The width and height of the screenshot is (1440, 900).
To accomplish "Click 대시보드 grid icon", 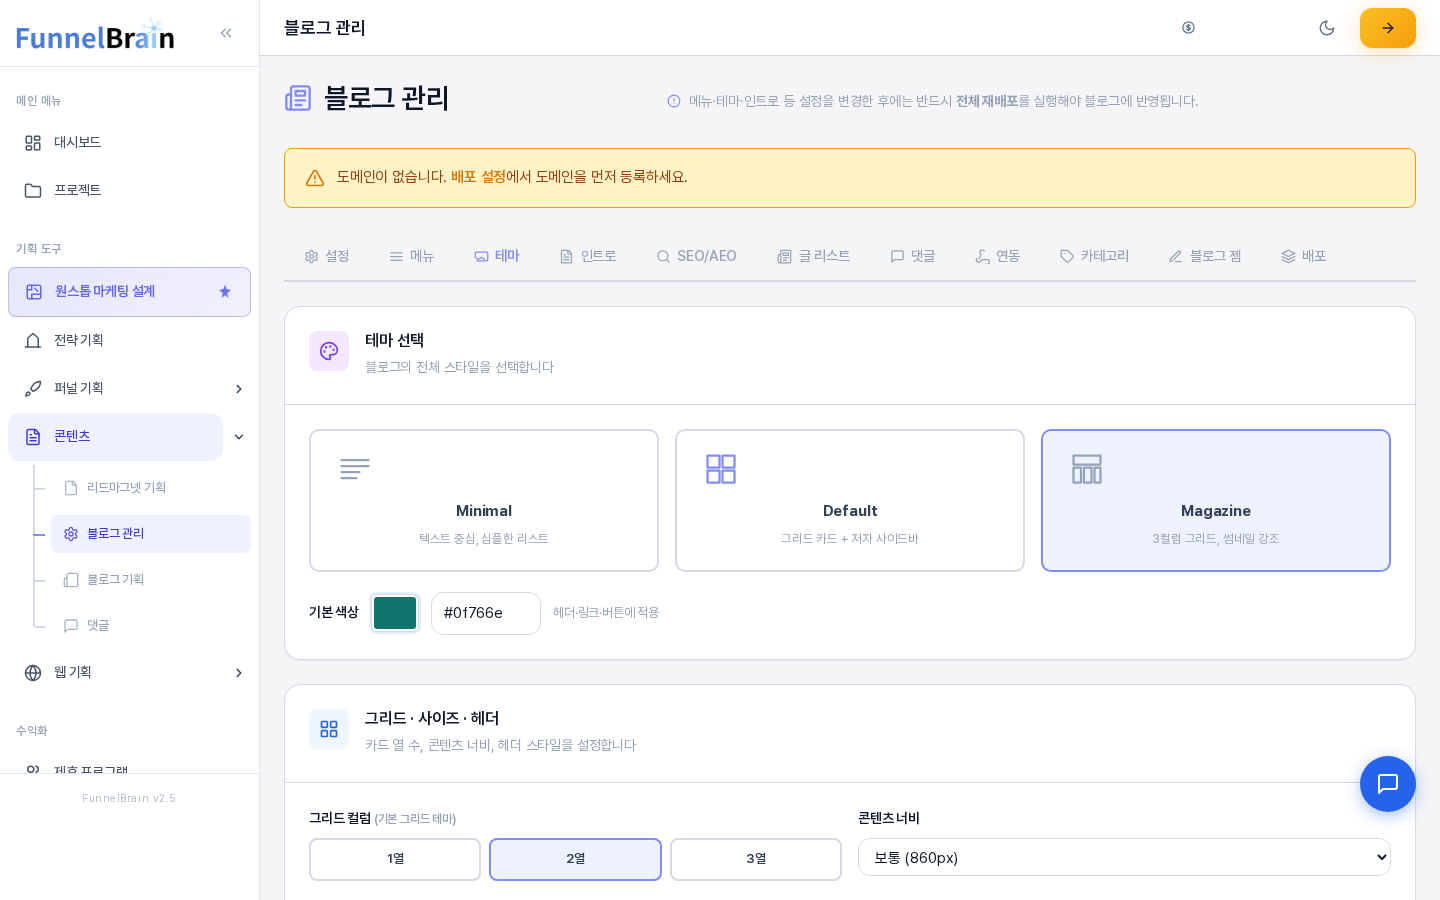I will click(x=33, y=142).
